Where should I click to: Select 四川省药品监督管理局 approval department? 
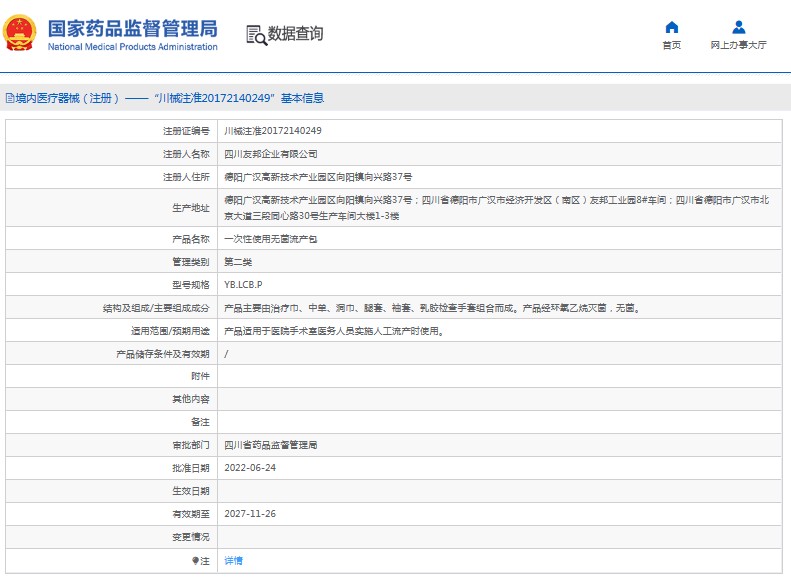[x=271, y=445]
